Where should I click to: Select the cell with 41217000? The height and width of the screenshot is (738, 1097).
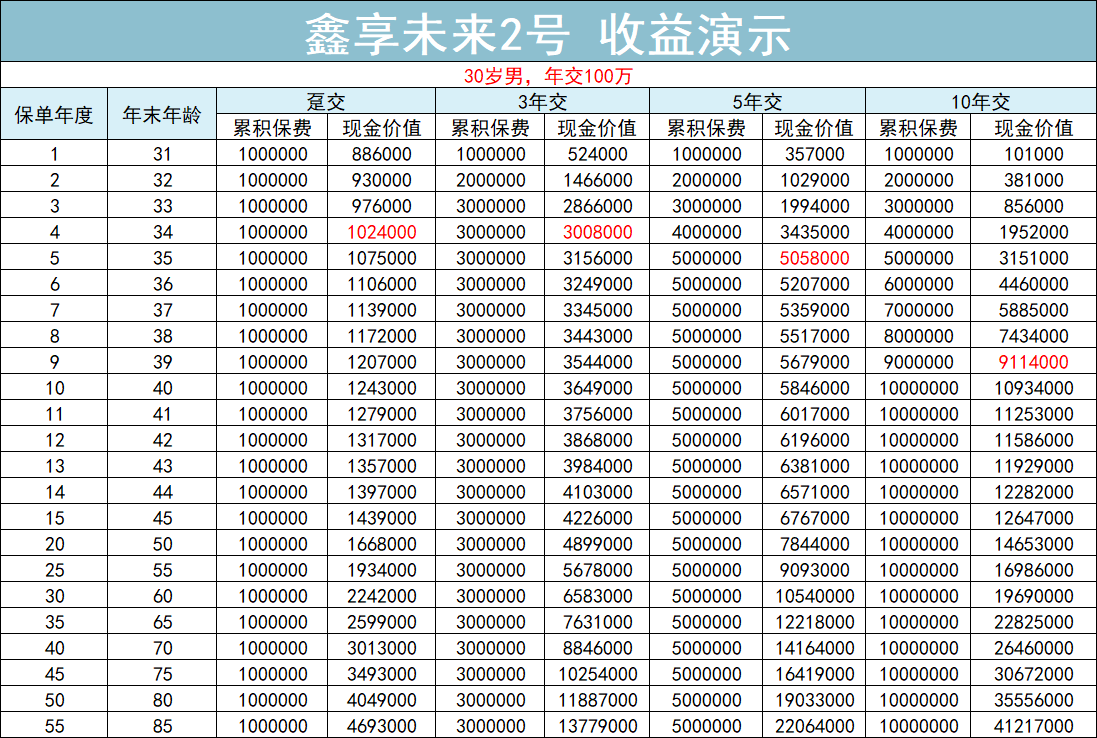coord(1033,726)
